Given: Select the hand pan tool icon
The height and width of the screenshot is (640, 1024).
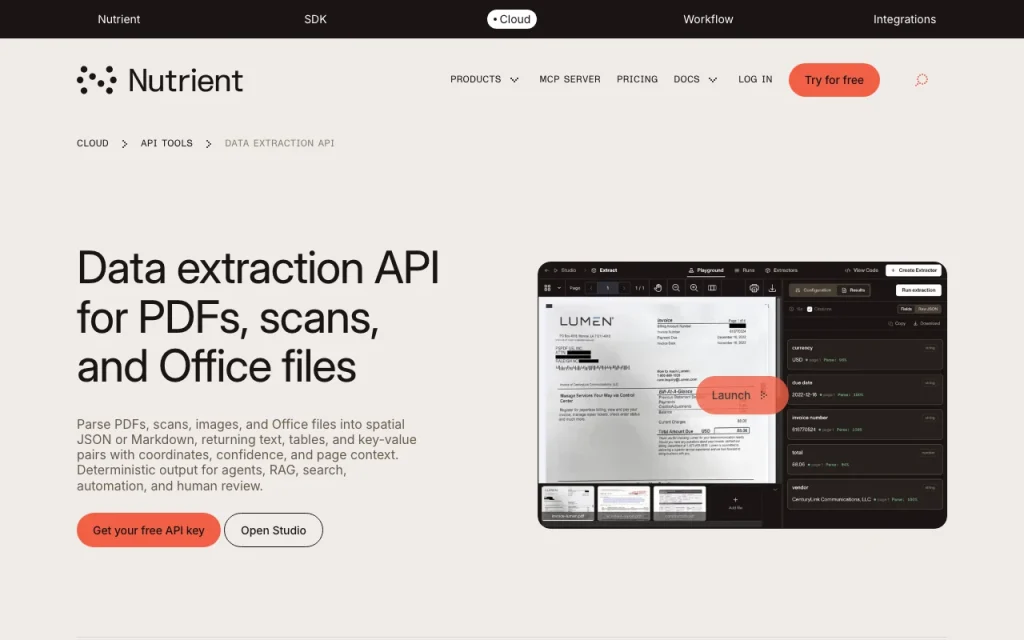Looking at the screenshot, I should 658,288.
